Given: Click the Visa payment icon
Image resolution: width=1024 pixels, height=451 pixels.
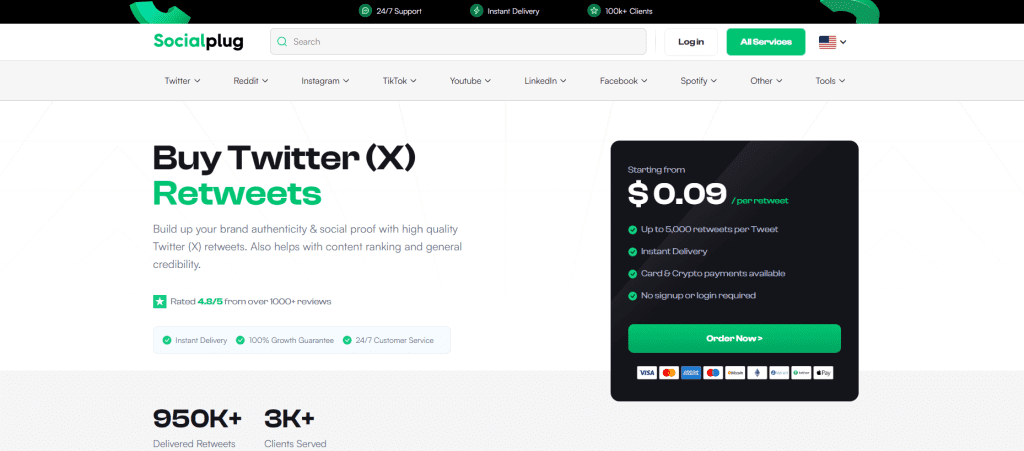Looking at the screenshot, I should click(x=647, y=373).
